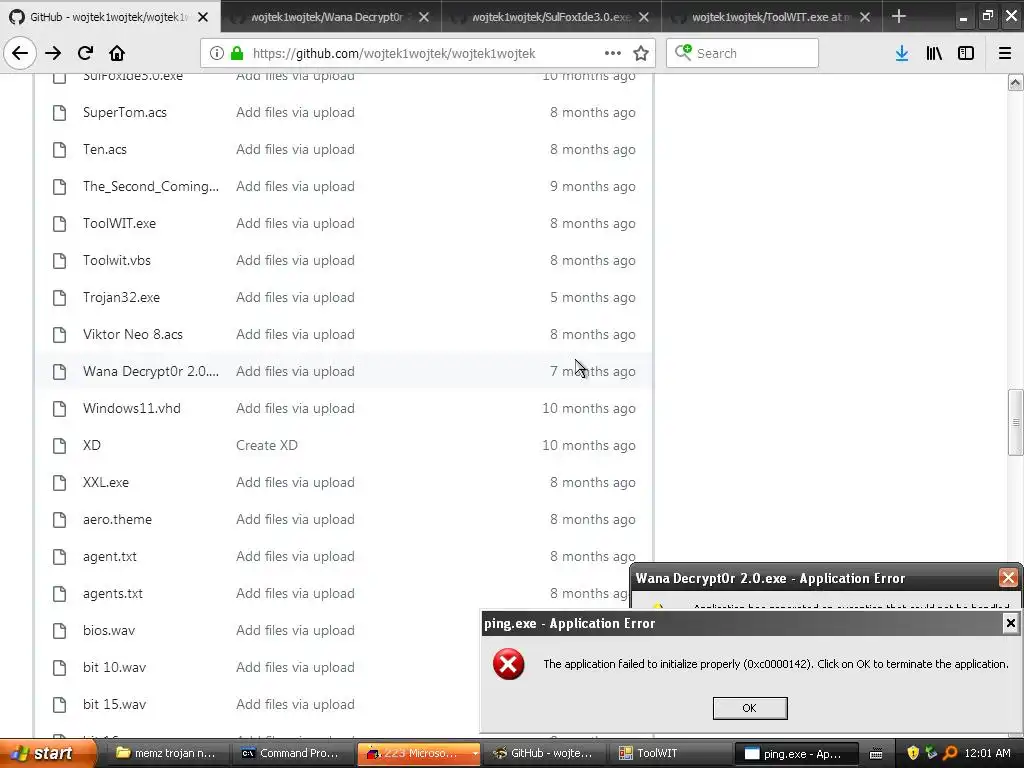Close the Wana Decrypt0r browser tab
The height and width of the screenshot is (768, 1024).
(x=424, y=17)
